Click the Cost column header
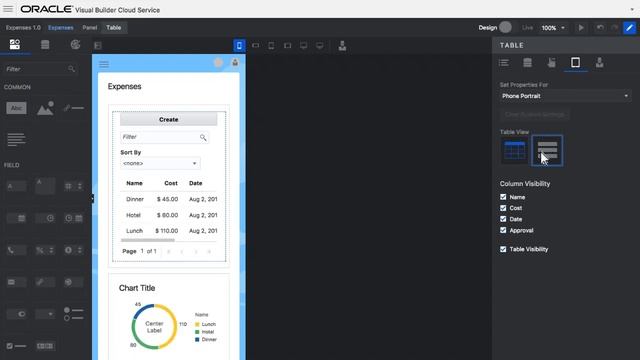Screen dimensions: 640x360 [171, 183]
